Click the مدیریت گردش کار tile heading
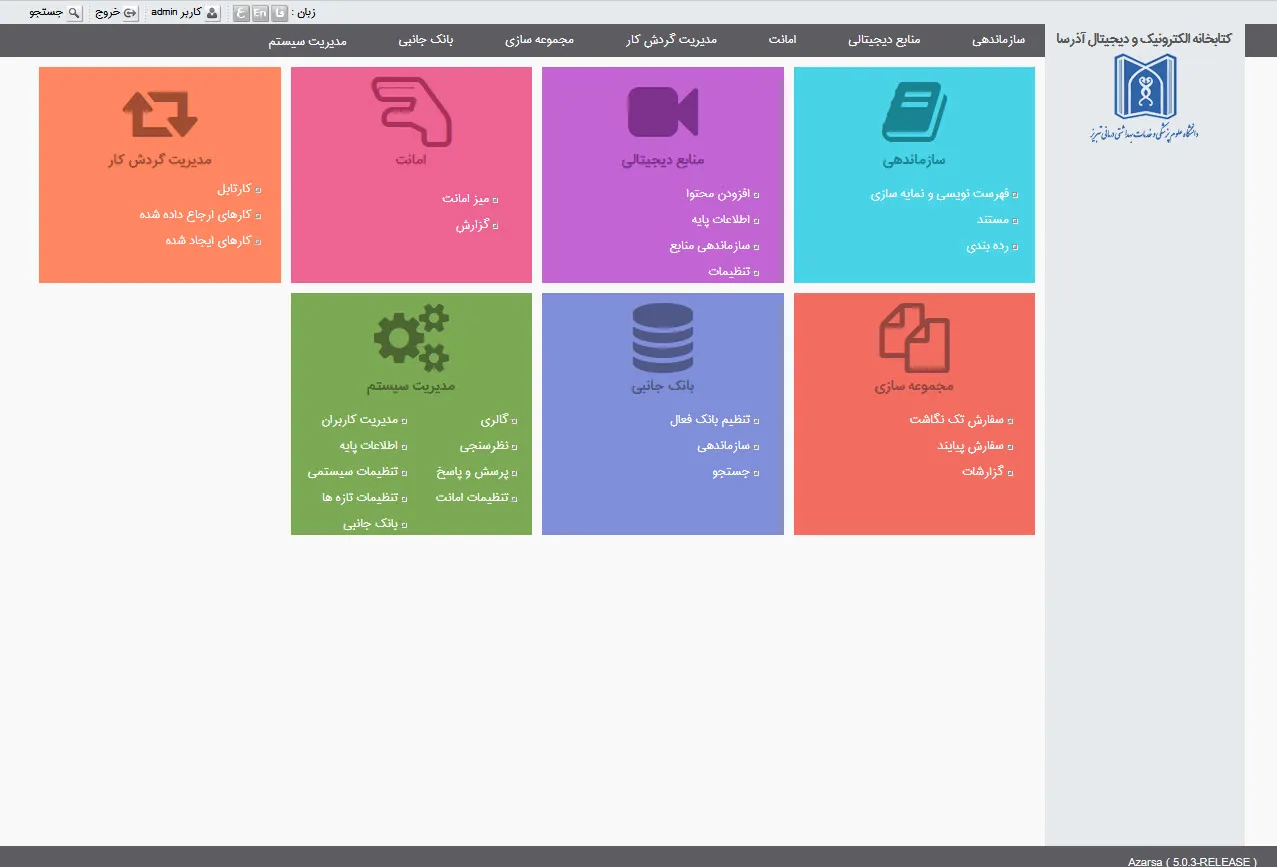Screen dimensions: 1277x867 pos(160,160)
